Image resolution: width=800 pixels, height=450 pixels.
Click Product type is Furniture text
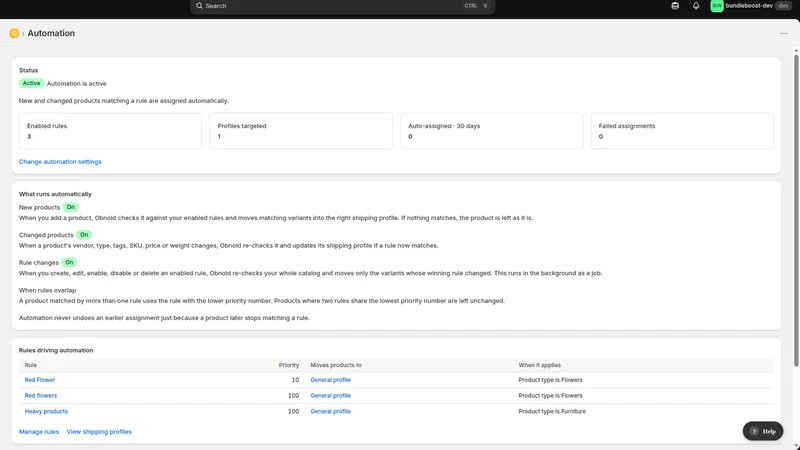pyautogui.click(x=552, y=411)
